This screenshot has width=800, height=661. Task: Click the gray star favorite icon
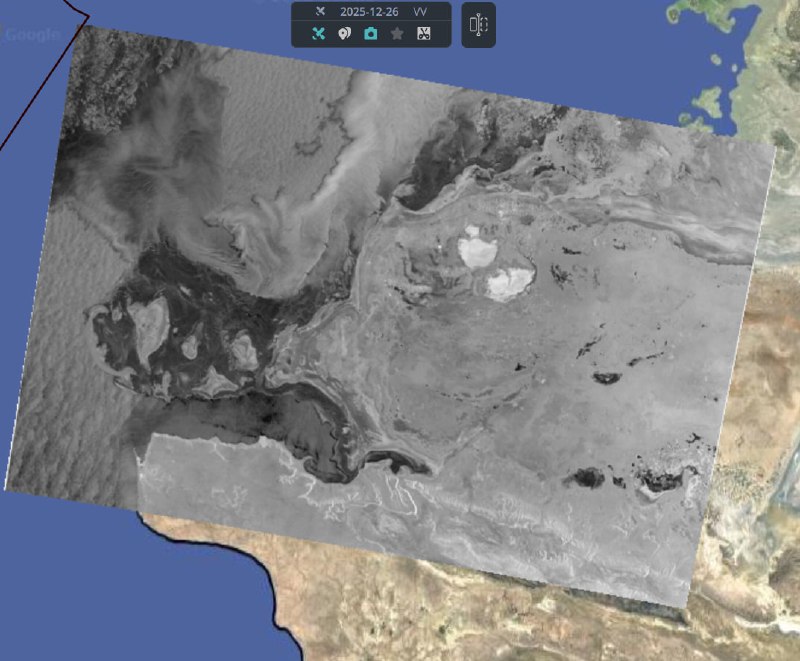tap(397, 34)
